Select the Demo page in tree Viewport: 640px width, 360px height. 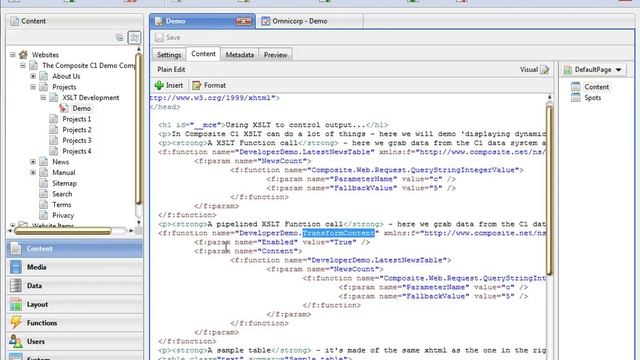pyautogui.click(x=82, y=108)
